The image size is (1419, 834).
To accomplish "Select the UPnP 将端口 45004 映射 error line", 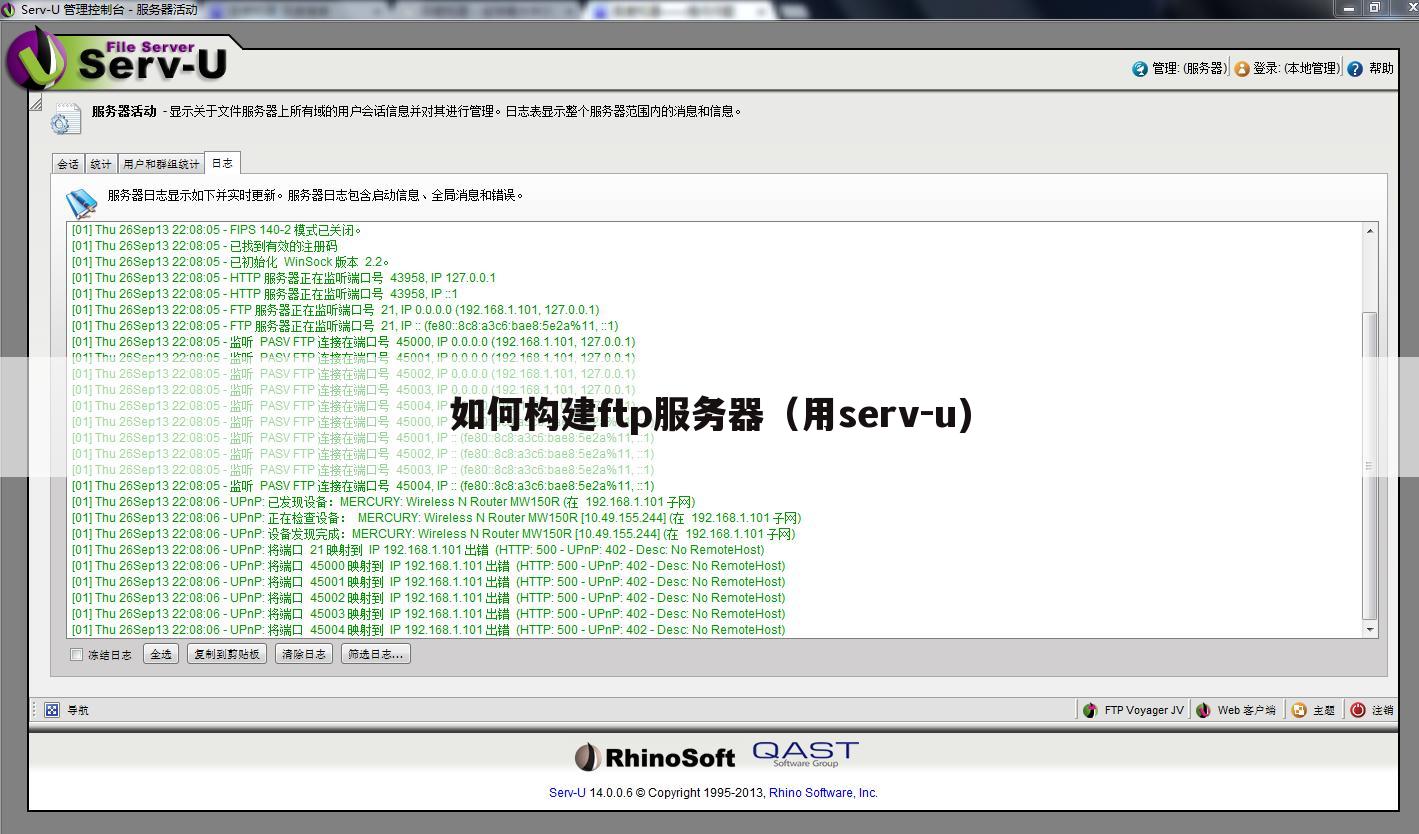I will [x=428, y=630].
